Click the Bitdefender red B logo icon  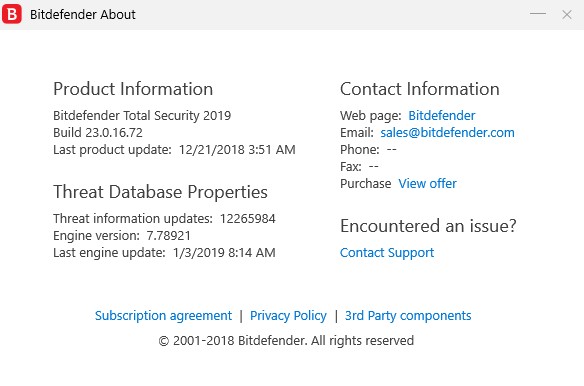pyautogui.click(x=12, y=15)
